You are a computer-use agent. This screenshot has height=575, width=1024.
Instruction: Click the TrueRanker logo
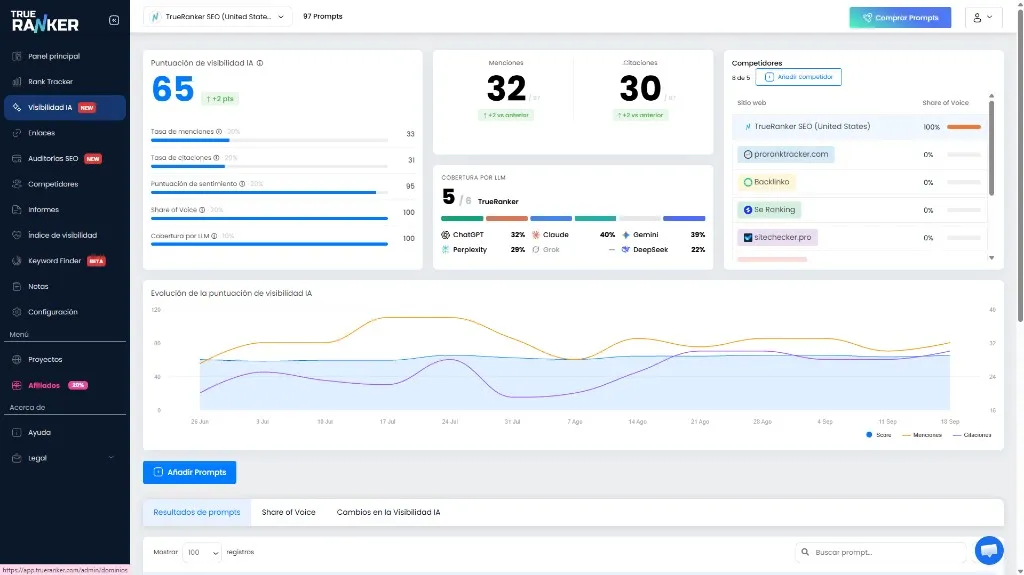pos(44,22)
